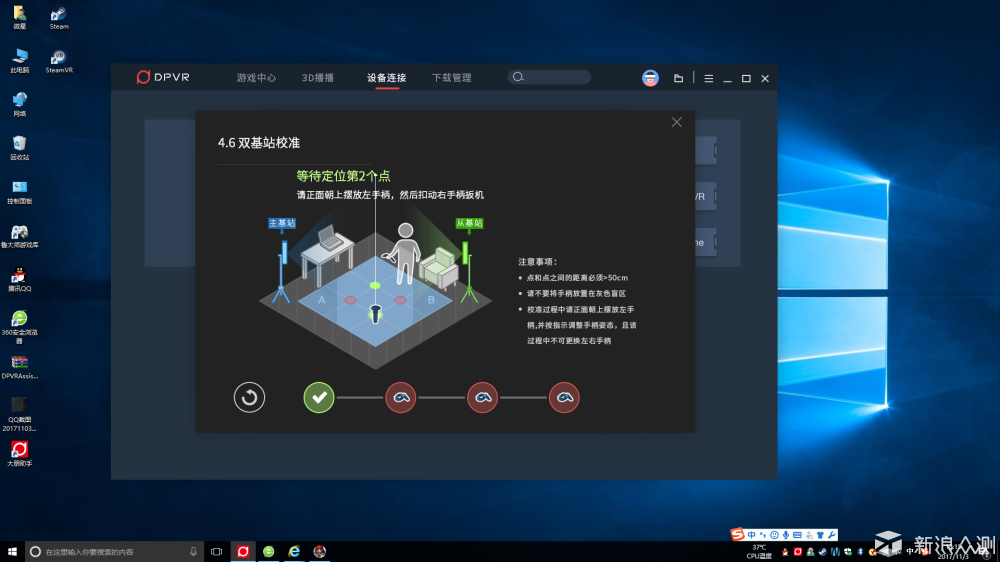Select the 回收站 recycle bin icon
Screen dimensions: 1000x562
[20, 149]
